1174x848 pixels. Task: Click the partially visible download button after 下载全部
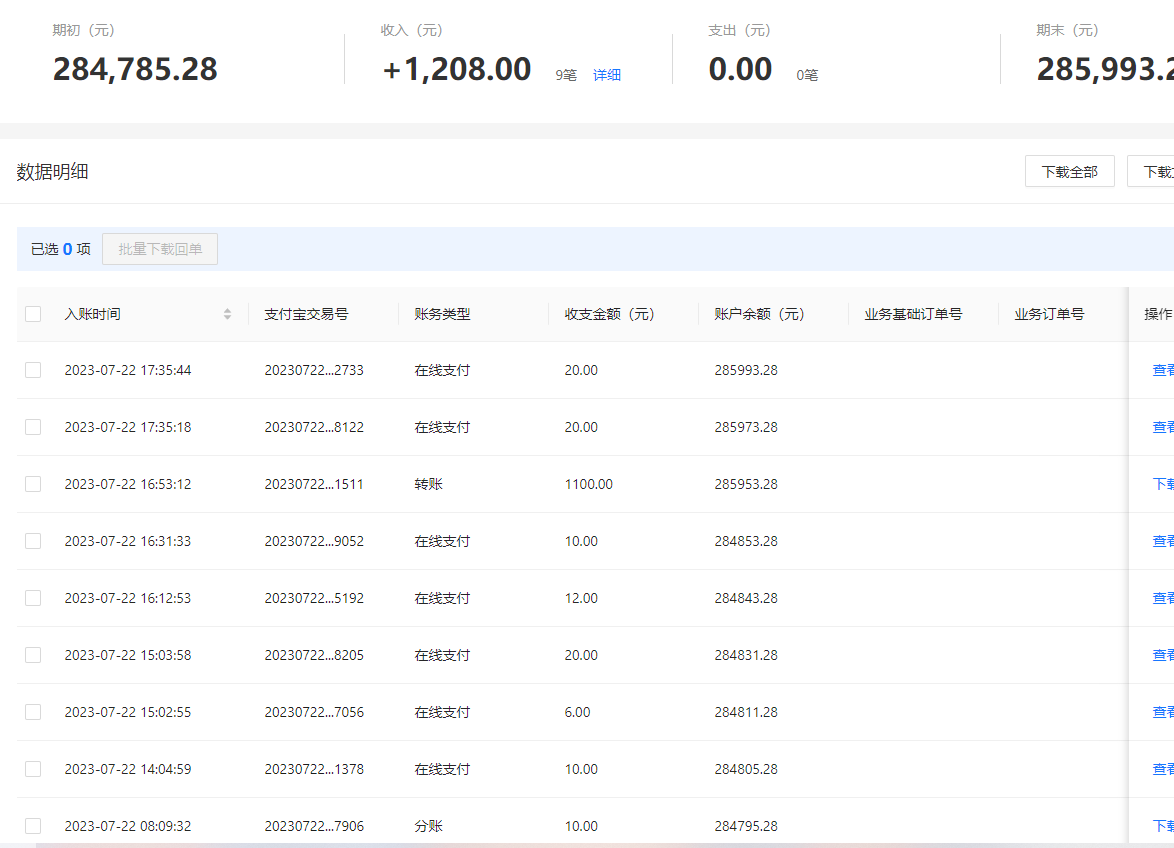pyautogui.click(x=1151, y=171)
